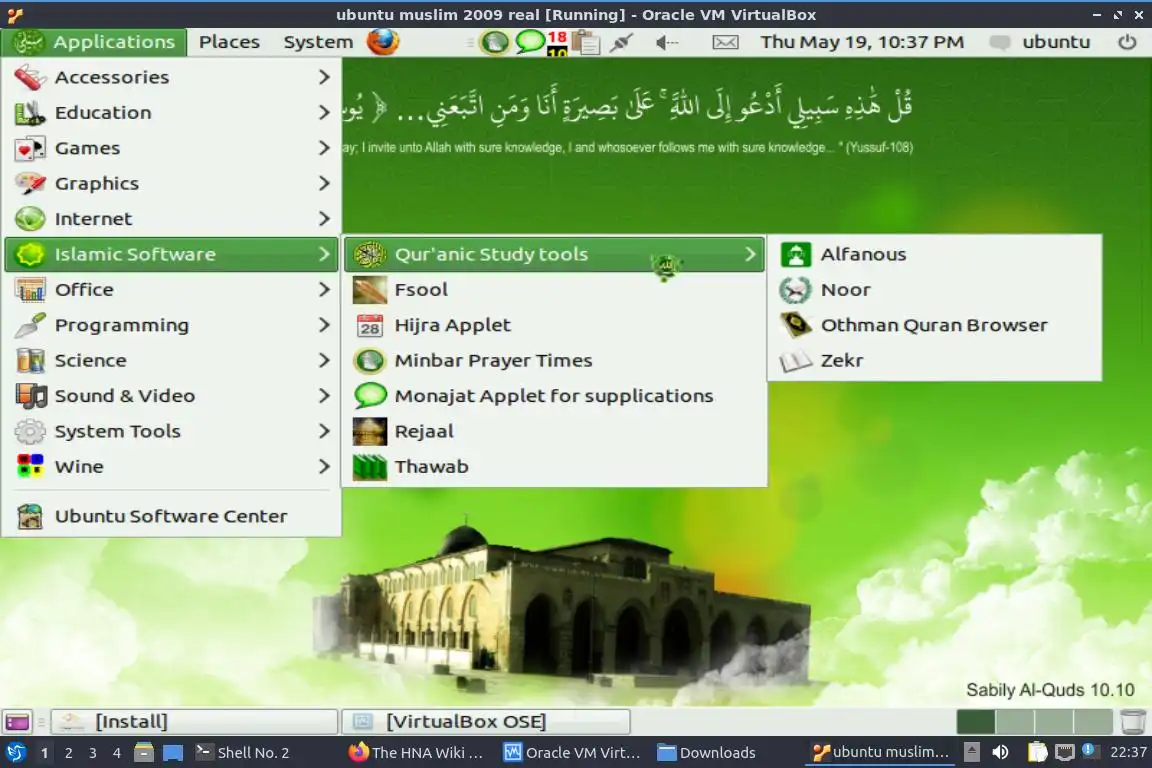
Task: Expand the Programming submenu arrow
Action: pyautogui.click(x=324, y=325)
